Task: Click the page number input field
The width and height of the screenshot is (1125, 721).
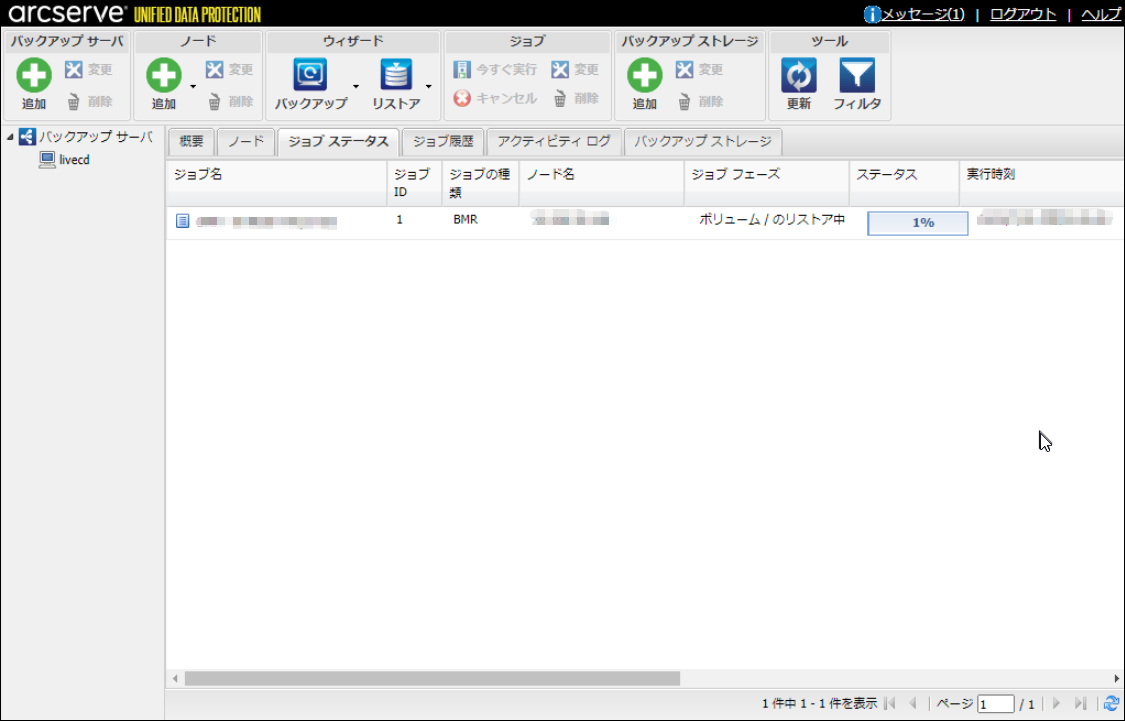Action: tap(995, 705)
